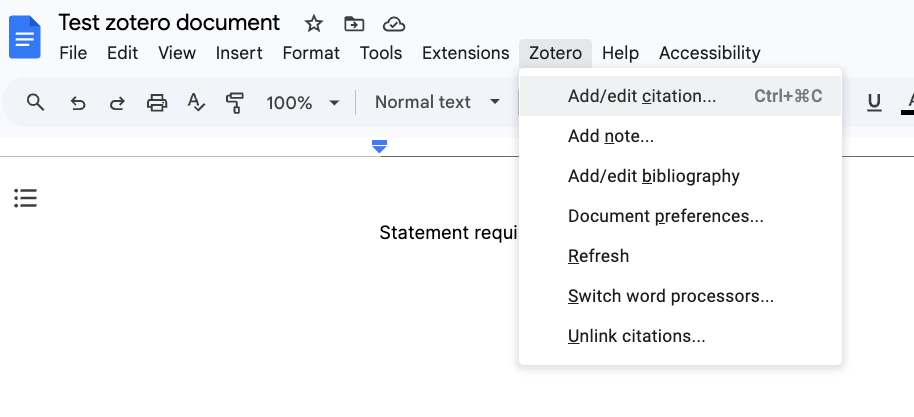Choose Add/edit citation from Zotero menu
Image resolution: width=914 pixels, height=417 pixels.
pos(680,96)
